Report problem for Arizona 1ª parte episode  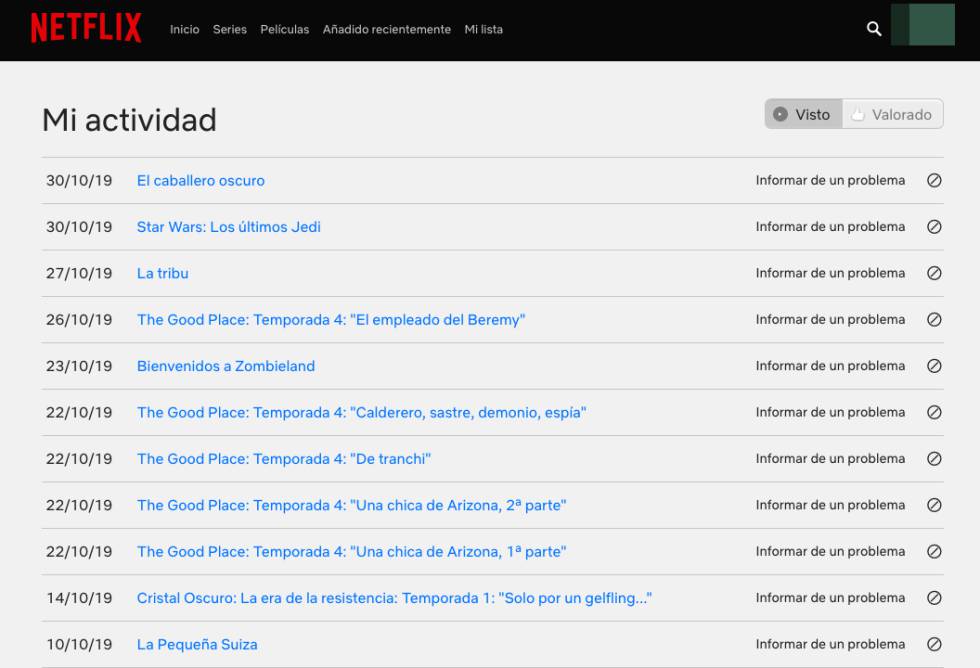coord(830,552)
